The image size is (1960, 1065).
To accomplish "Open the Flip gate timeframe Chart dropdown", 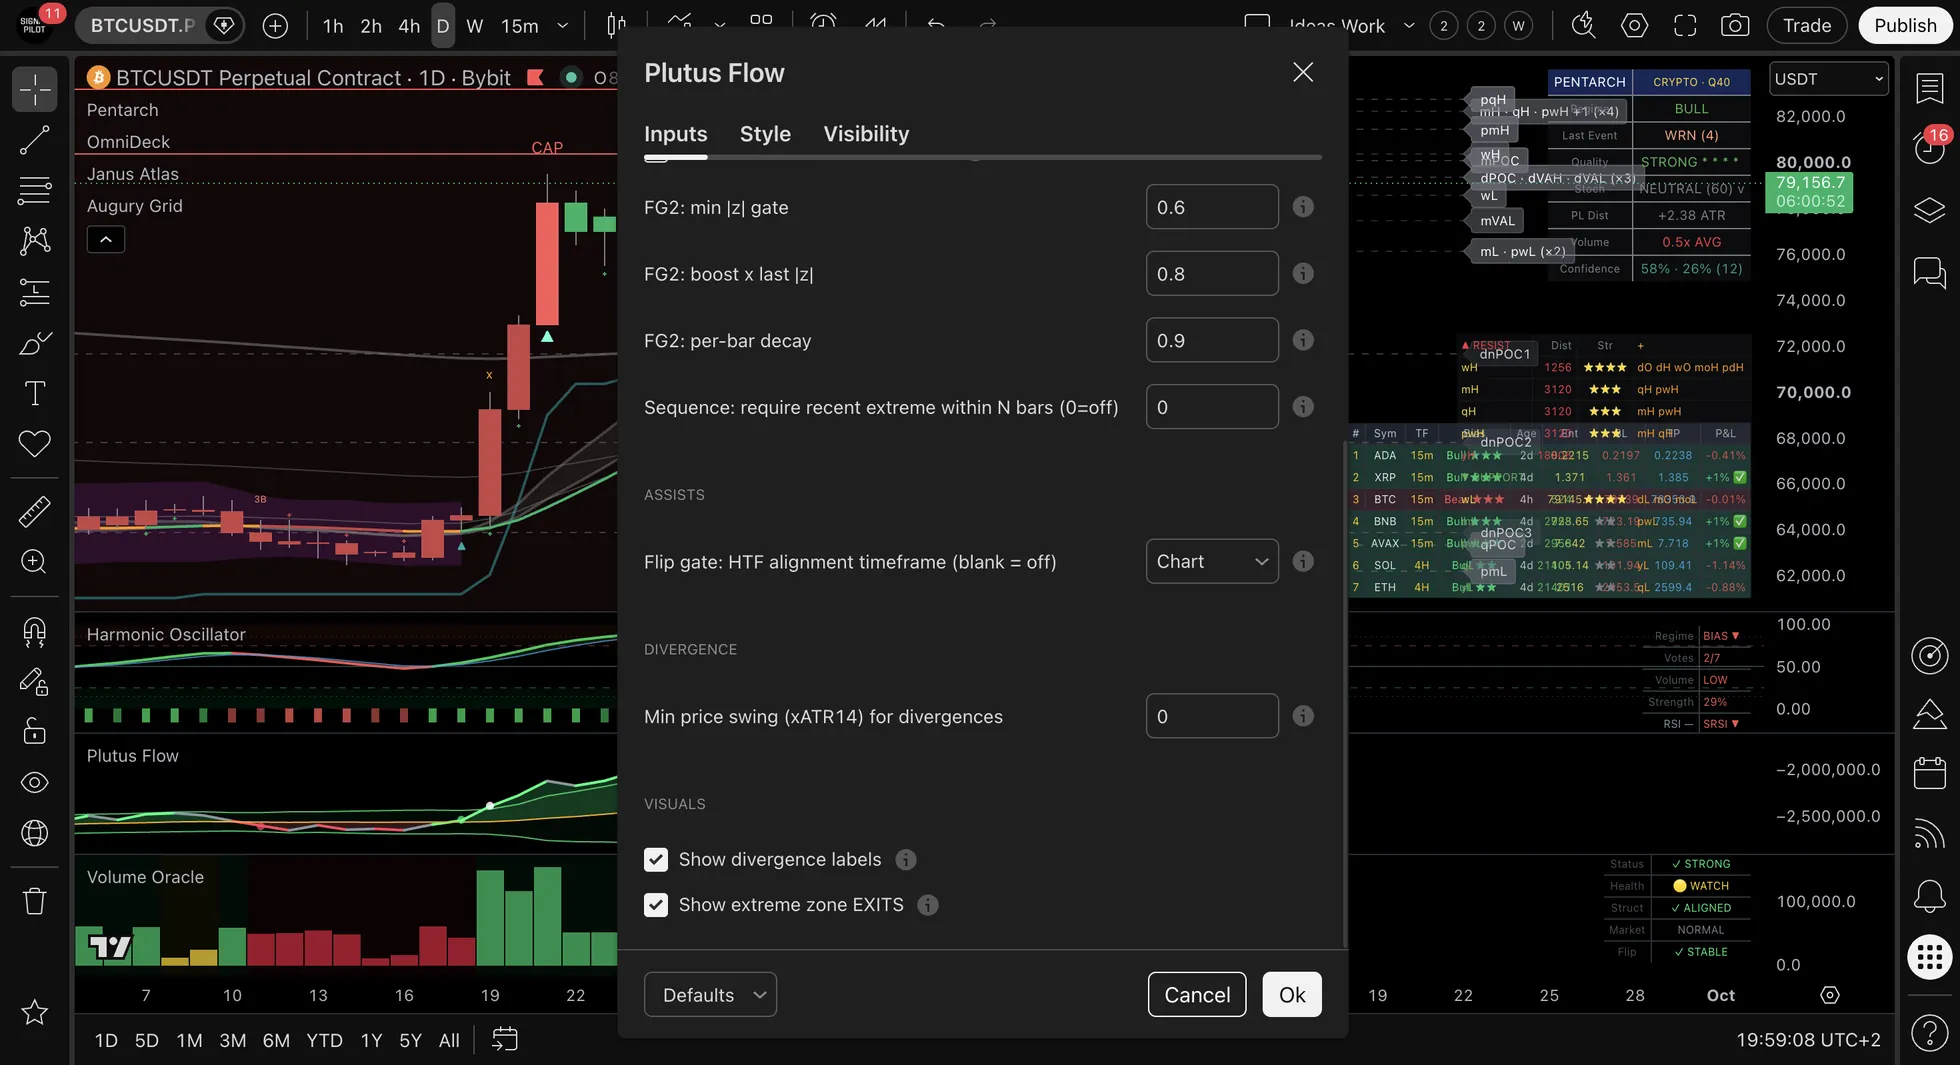I will click(1212, 561).
